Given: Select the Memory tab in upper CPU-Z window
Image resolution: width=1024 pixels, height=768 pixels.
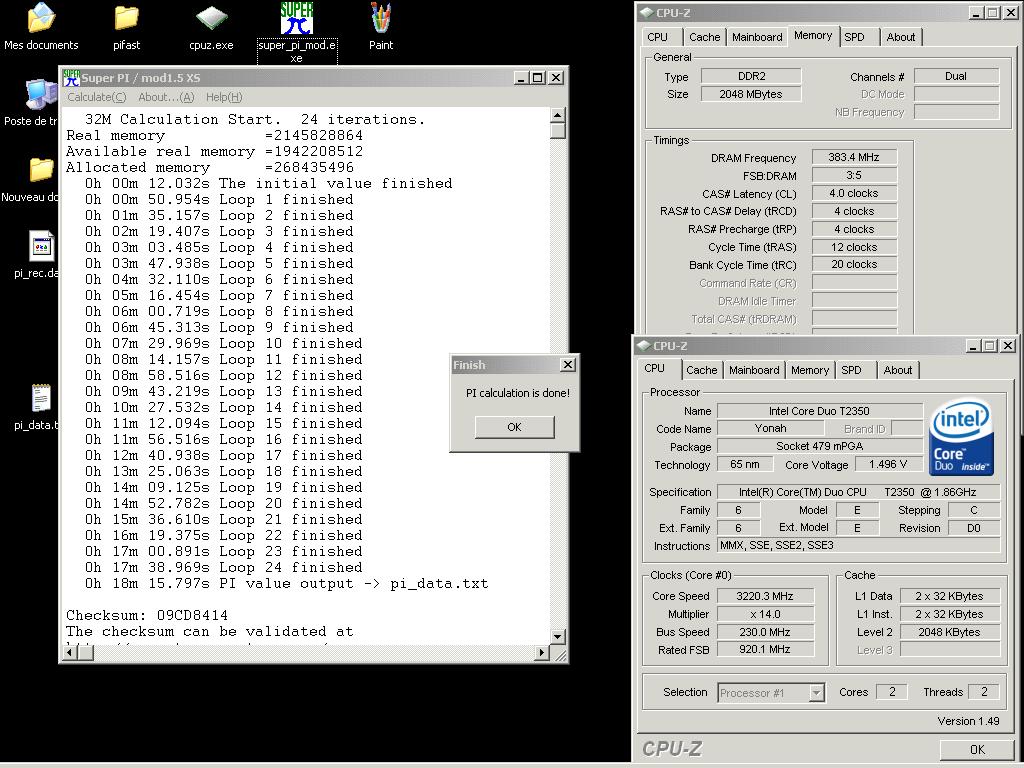Looking at the screenshot, I should click(x=813, y=36).
